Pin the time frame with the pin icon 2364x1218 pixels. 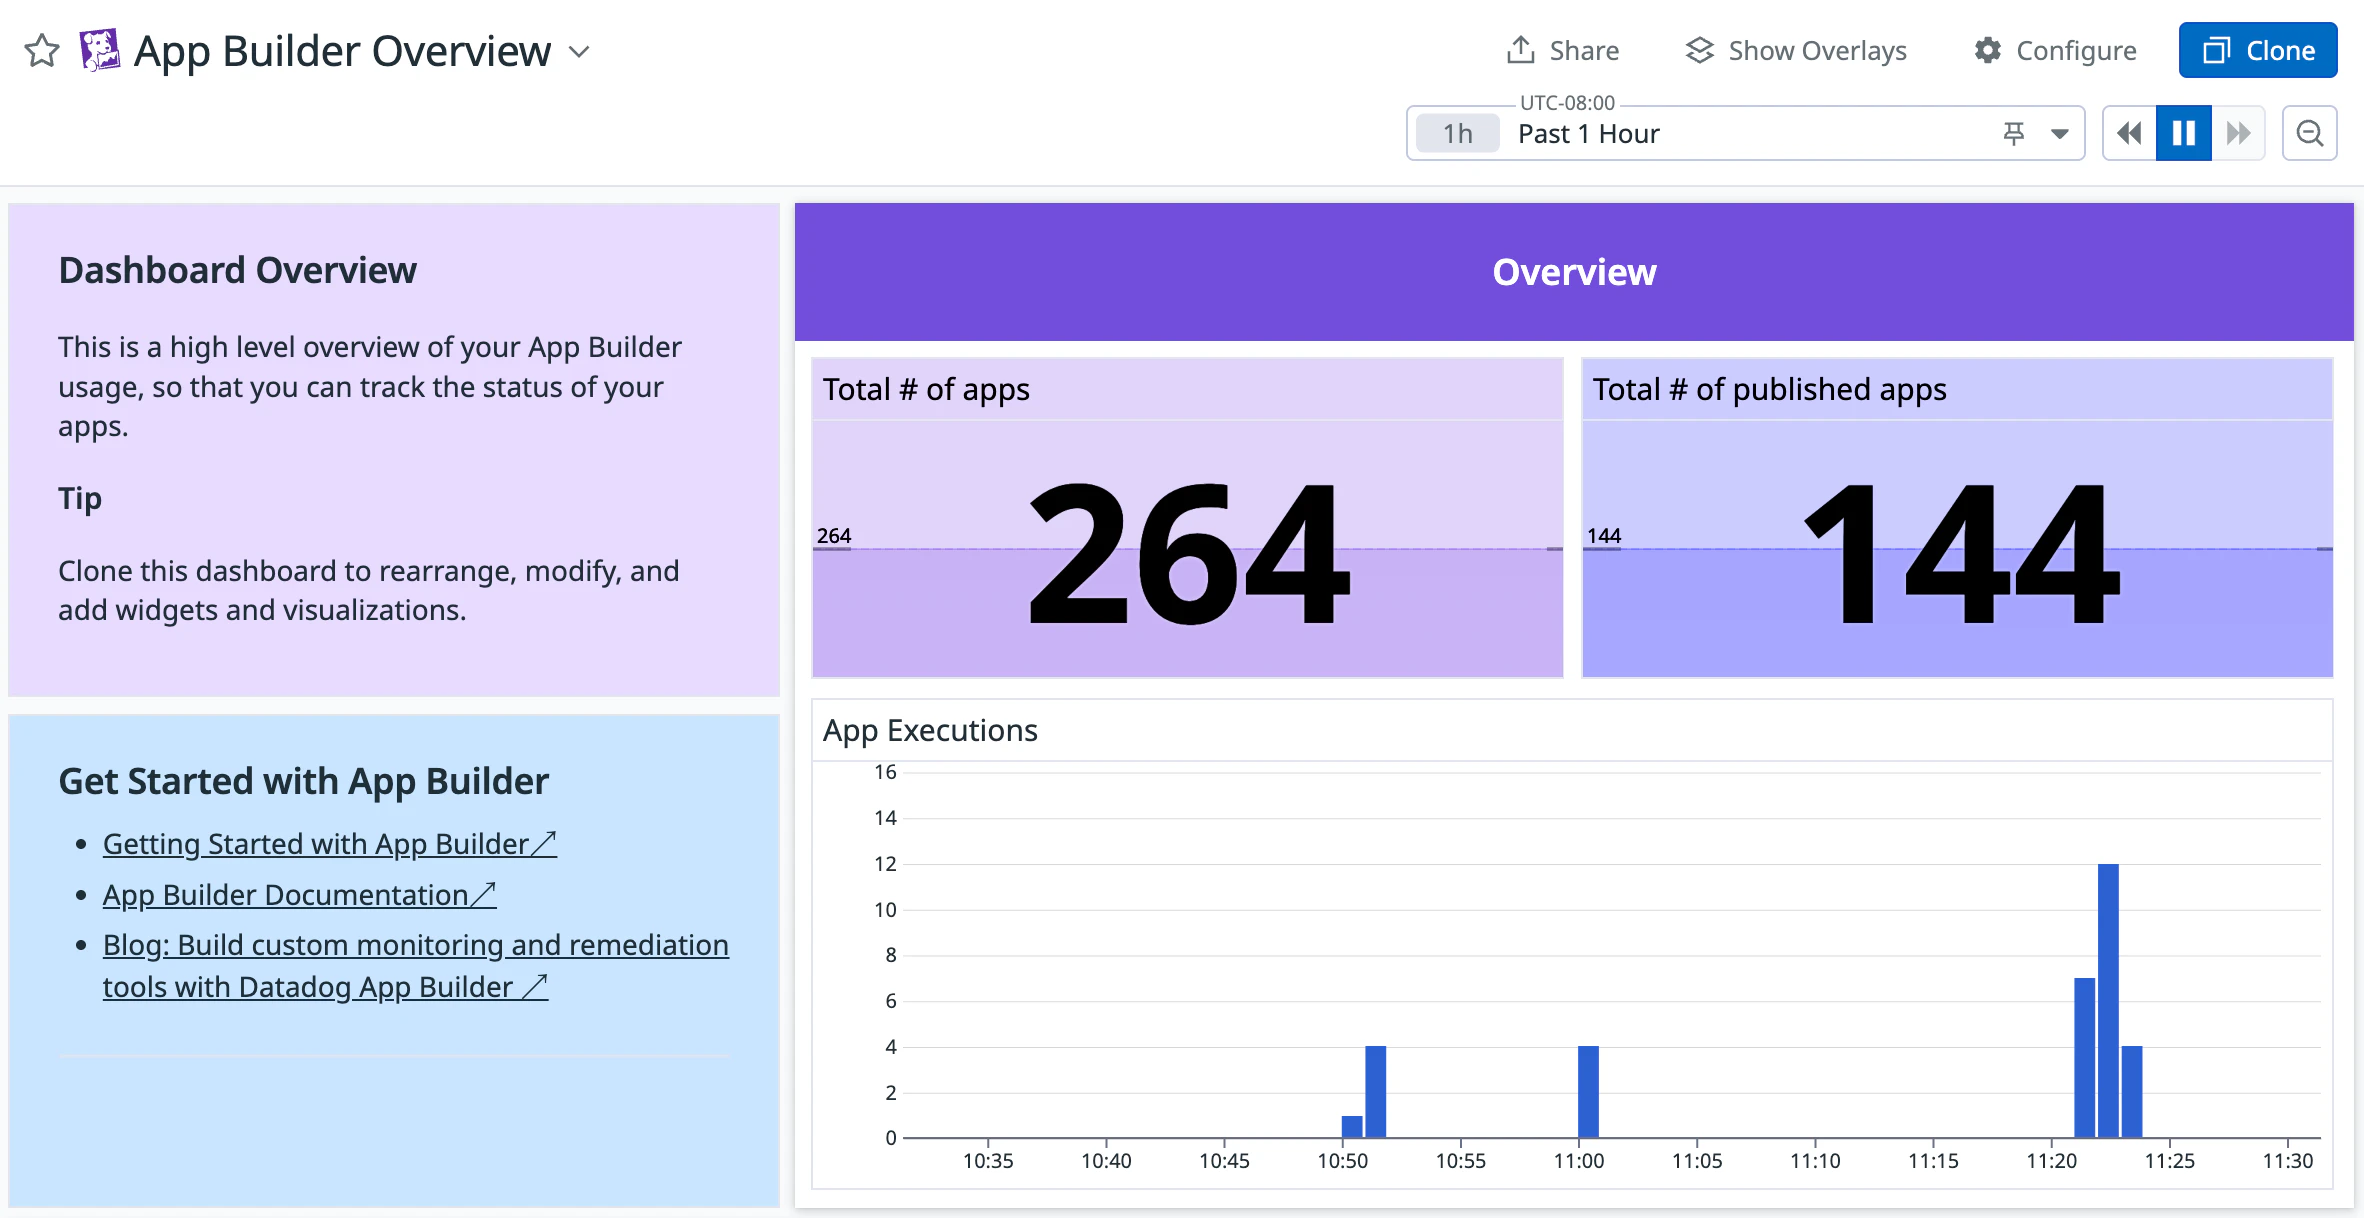point(2014,133)
